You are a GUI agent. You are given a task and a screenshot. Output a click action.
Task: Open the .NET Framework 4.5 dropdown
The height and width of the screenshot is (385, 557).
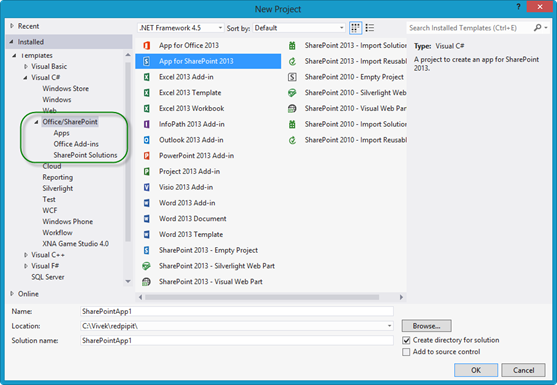pos(180,28)
